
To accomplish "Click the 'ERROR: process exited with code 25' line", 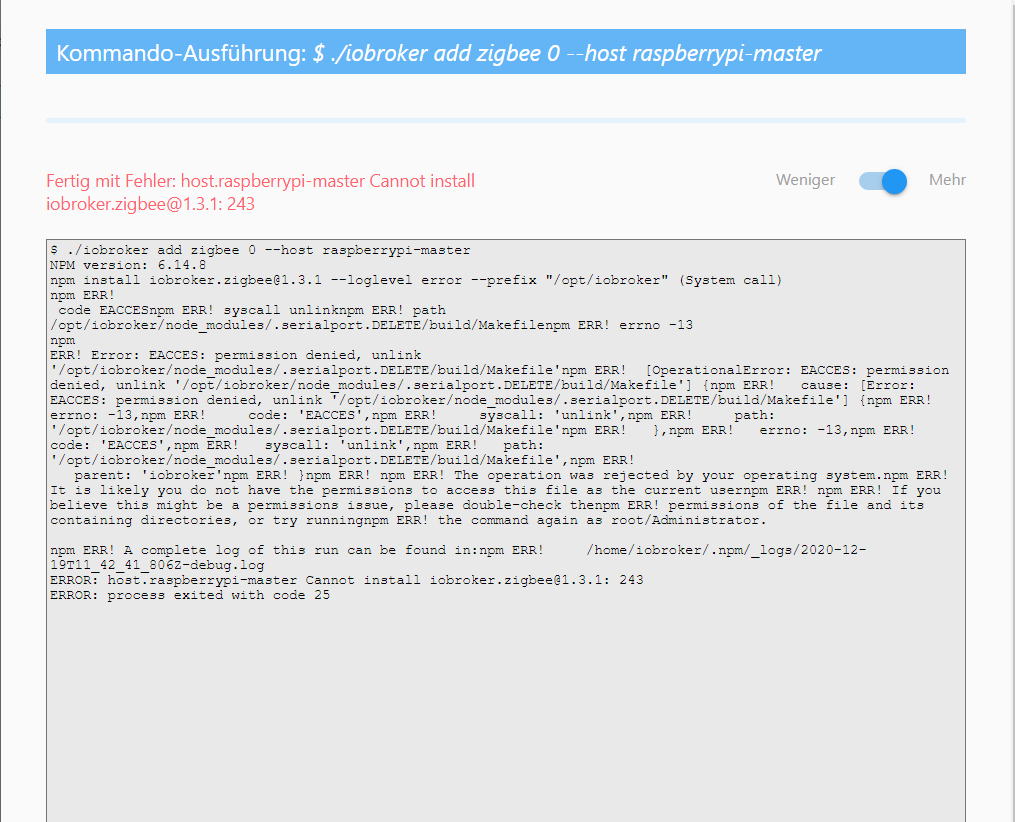I will tap(190, 595).
